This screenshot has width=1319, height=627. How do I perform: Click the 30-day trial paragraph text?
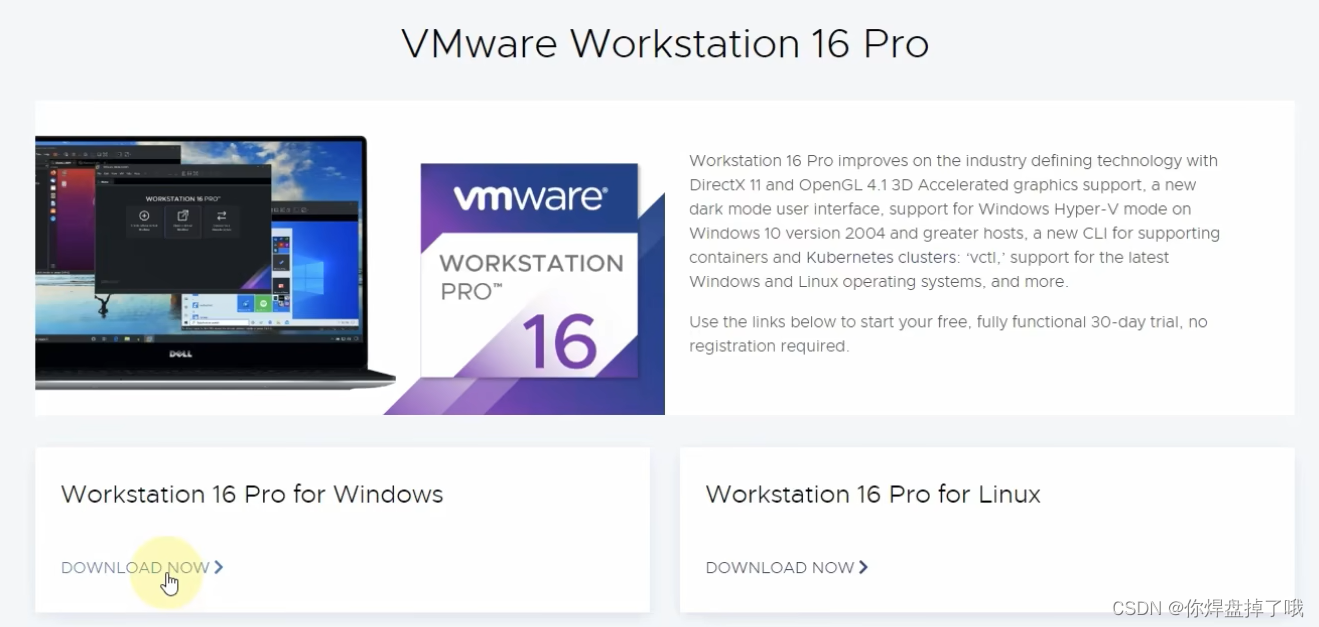point(948,334)
